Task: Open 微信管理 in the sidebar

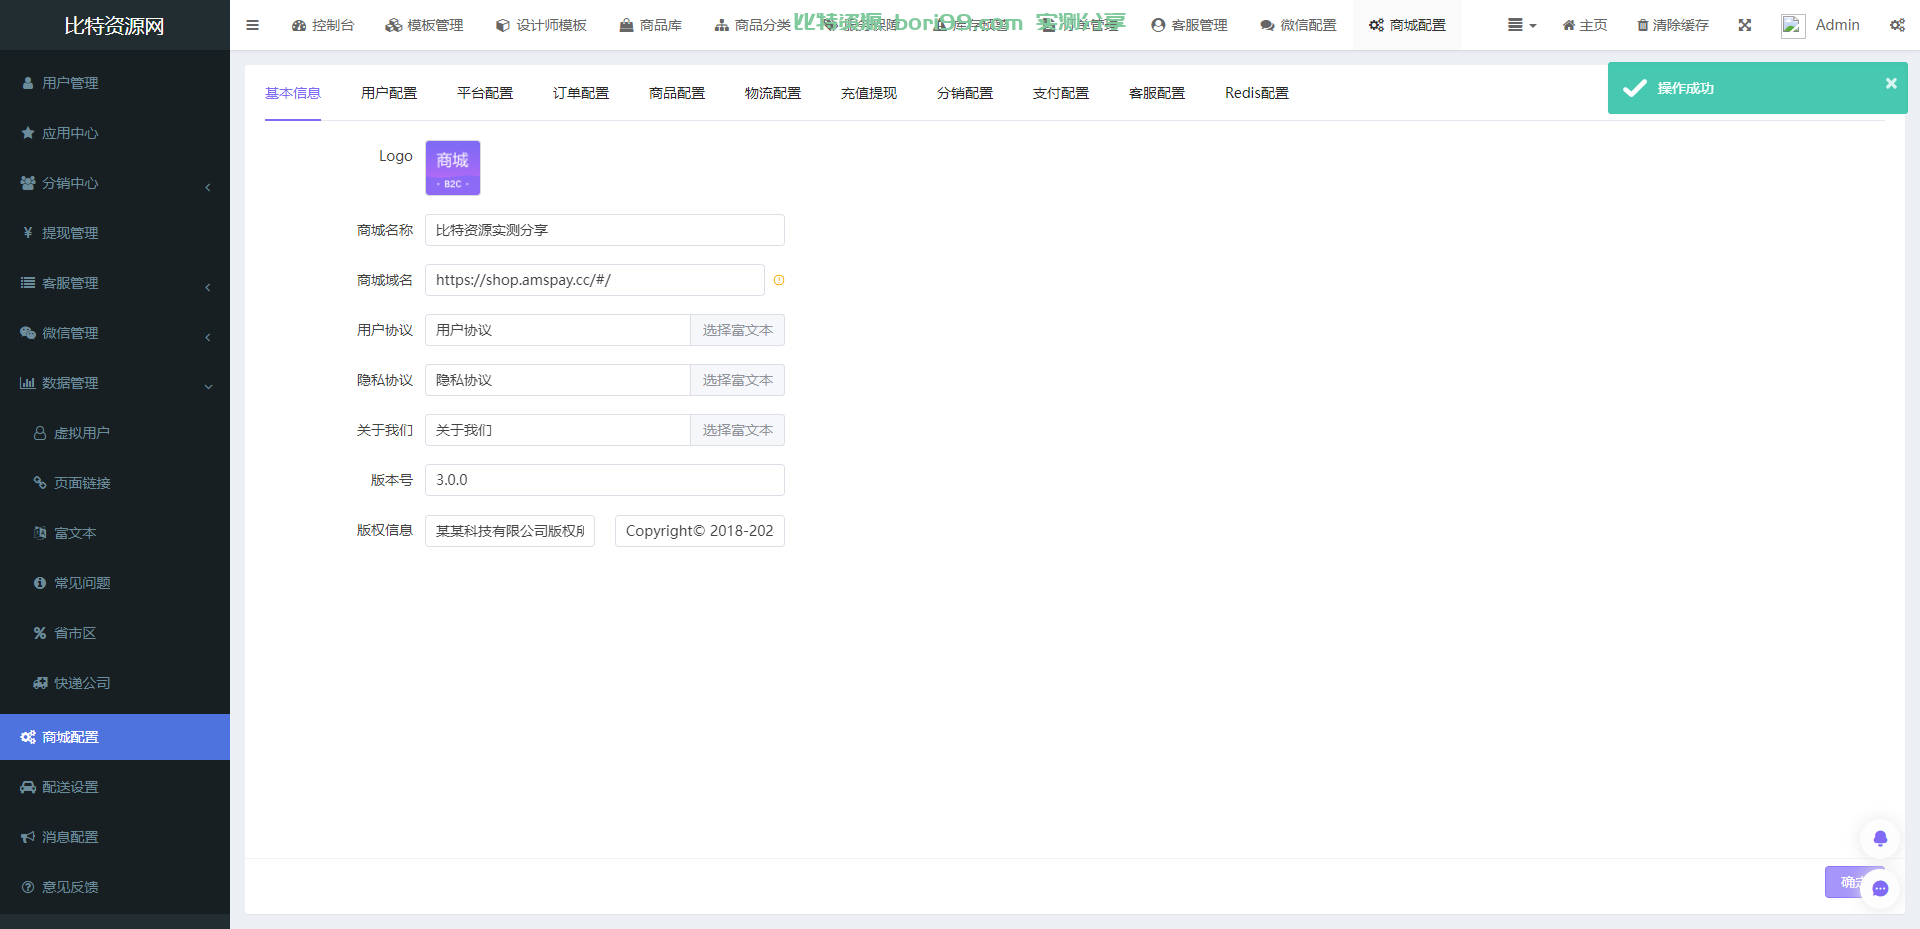Action: point(115,333)
